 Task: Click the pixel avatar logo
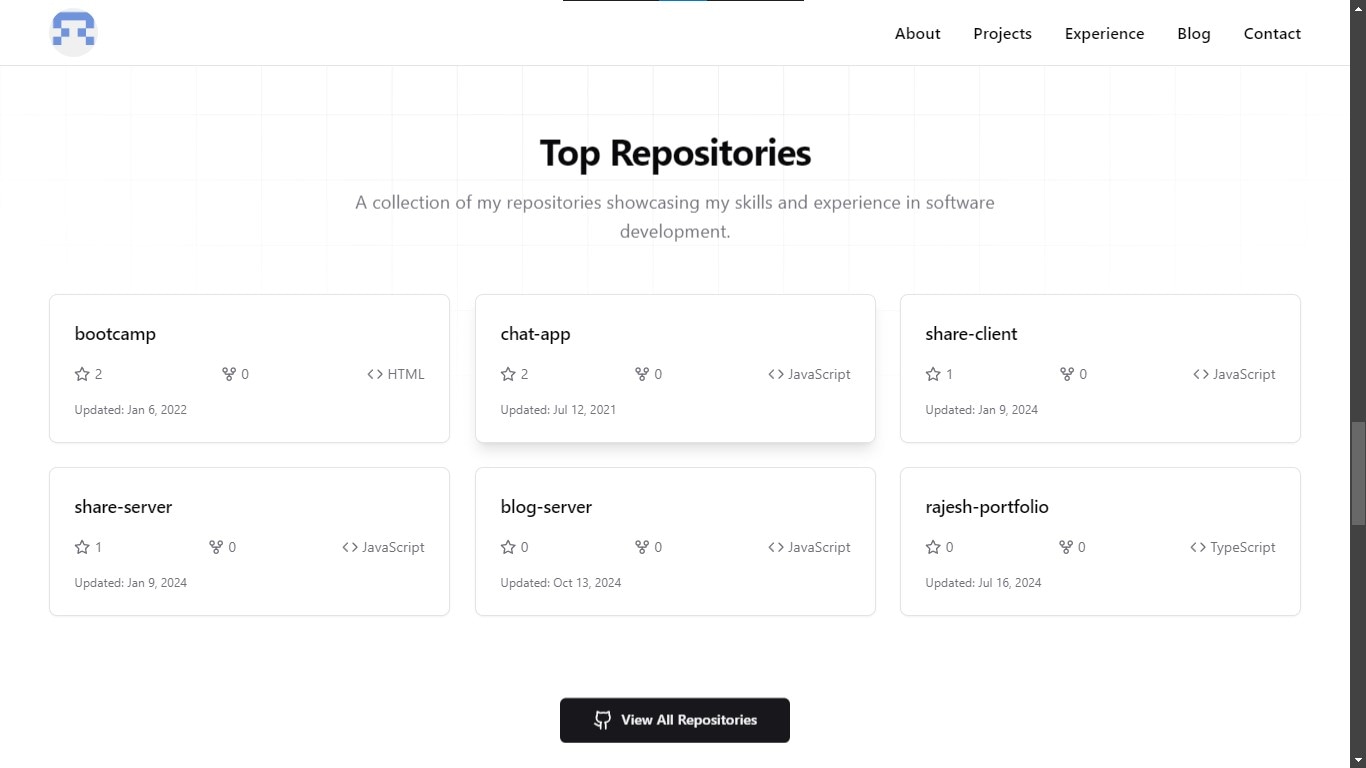(x=73, y=33)
